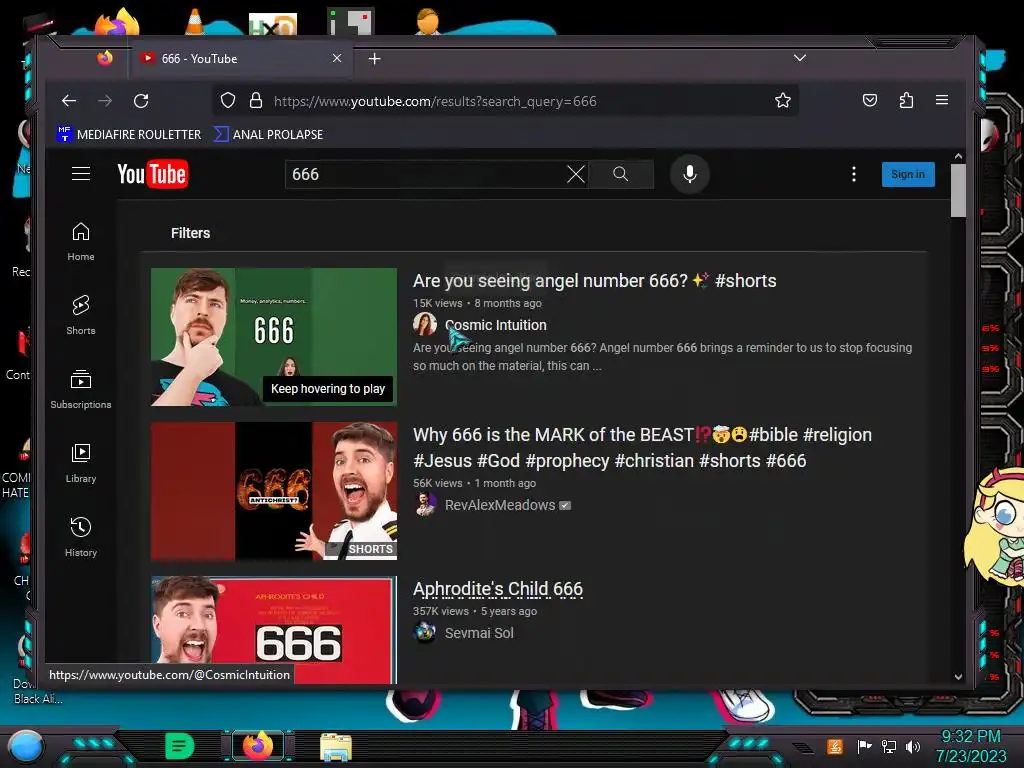Open Subscriptions in YouTube sidebar
Viewport: 1024px width, 768px height.
[x=81, y=389]
